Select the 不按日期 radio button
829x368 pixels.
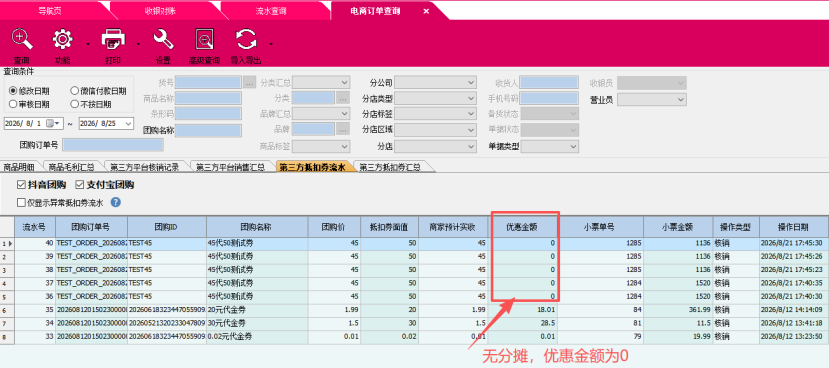coord(75,104)
